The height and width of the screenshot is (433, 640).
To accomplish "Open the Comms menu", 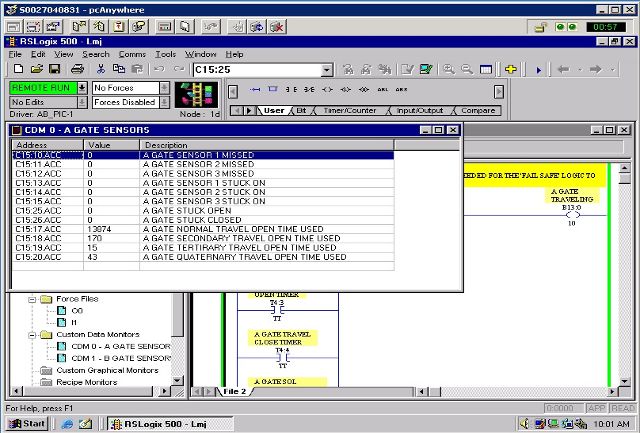I will pos(132,54).
